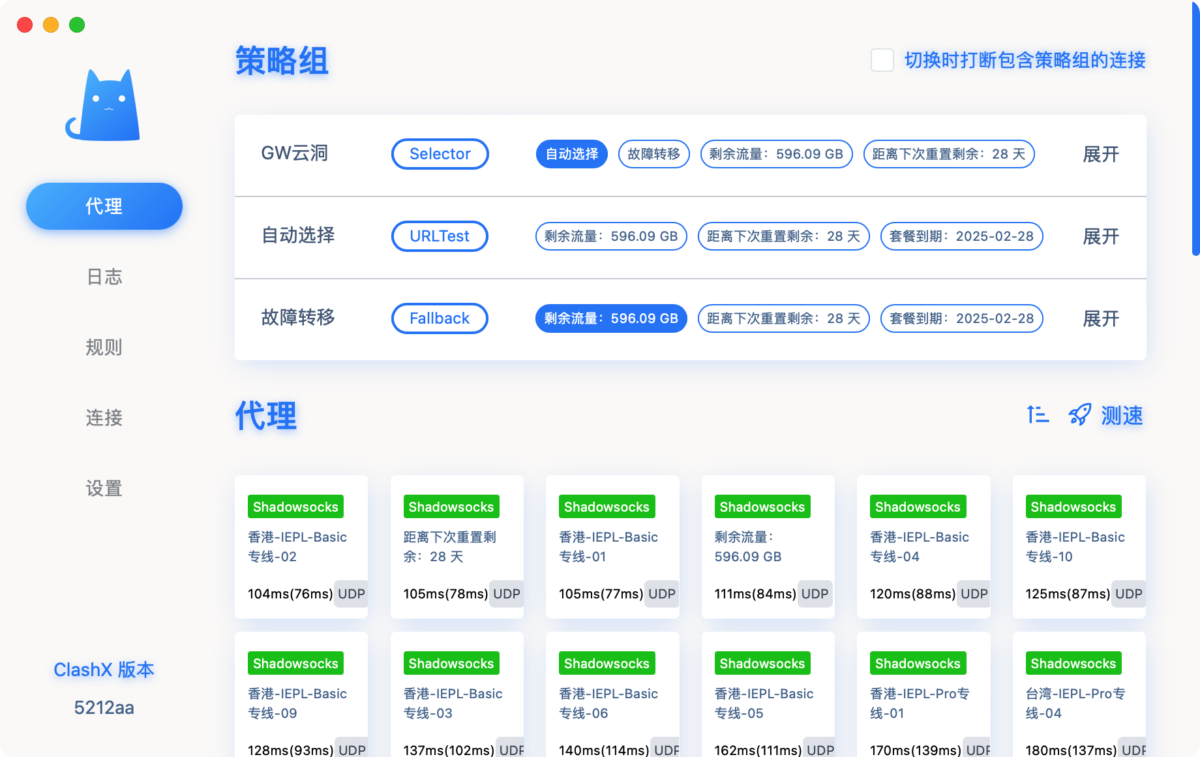Pick proxy card 香港-IEPL-Basic专线-05
This screenshot has width=1200, height=757.
pyautogui.click(x=768, y=694)
